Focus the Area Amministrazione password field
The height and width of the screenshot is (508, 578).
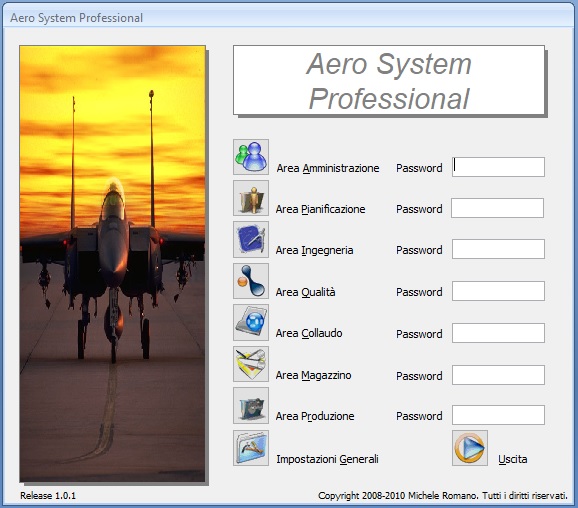(x=498, y=167)
